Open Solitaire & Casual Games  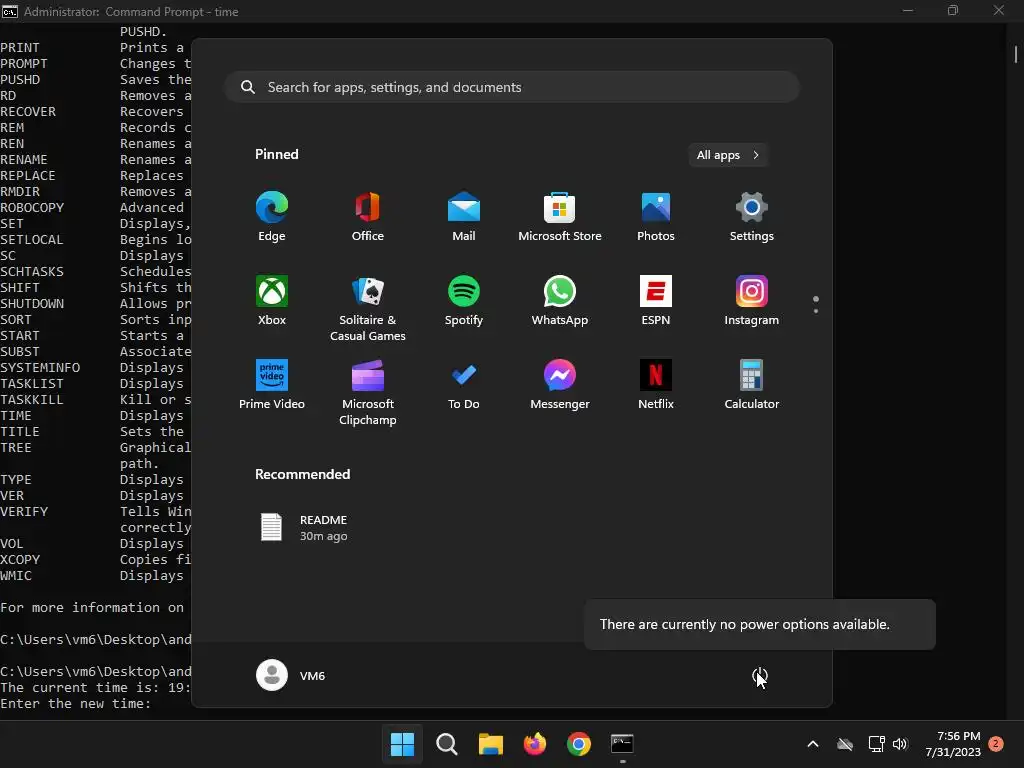point(368,308)
